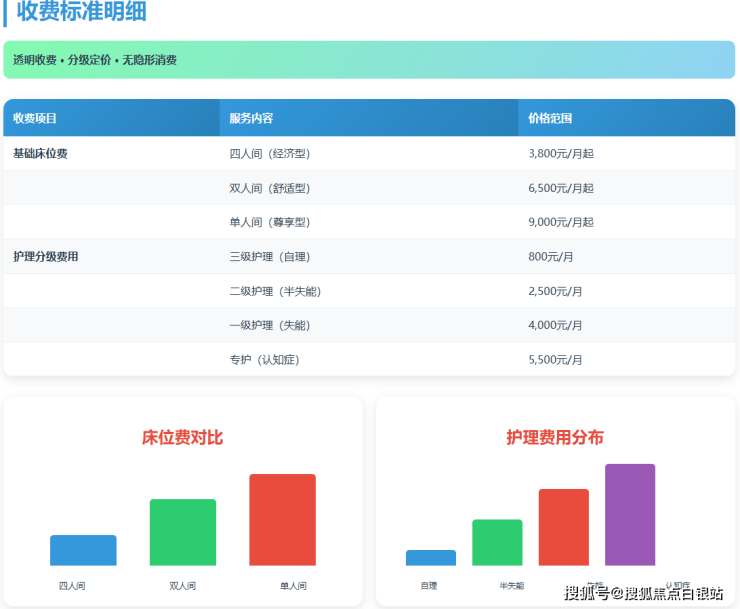740x609 pixels.
Task: Click the 5,500元/月 price cell
Action: pos(555,359)
